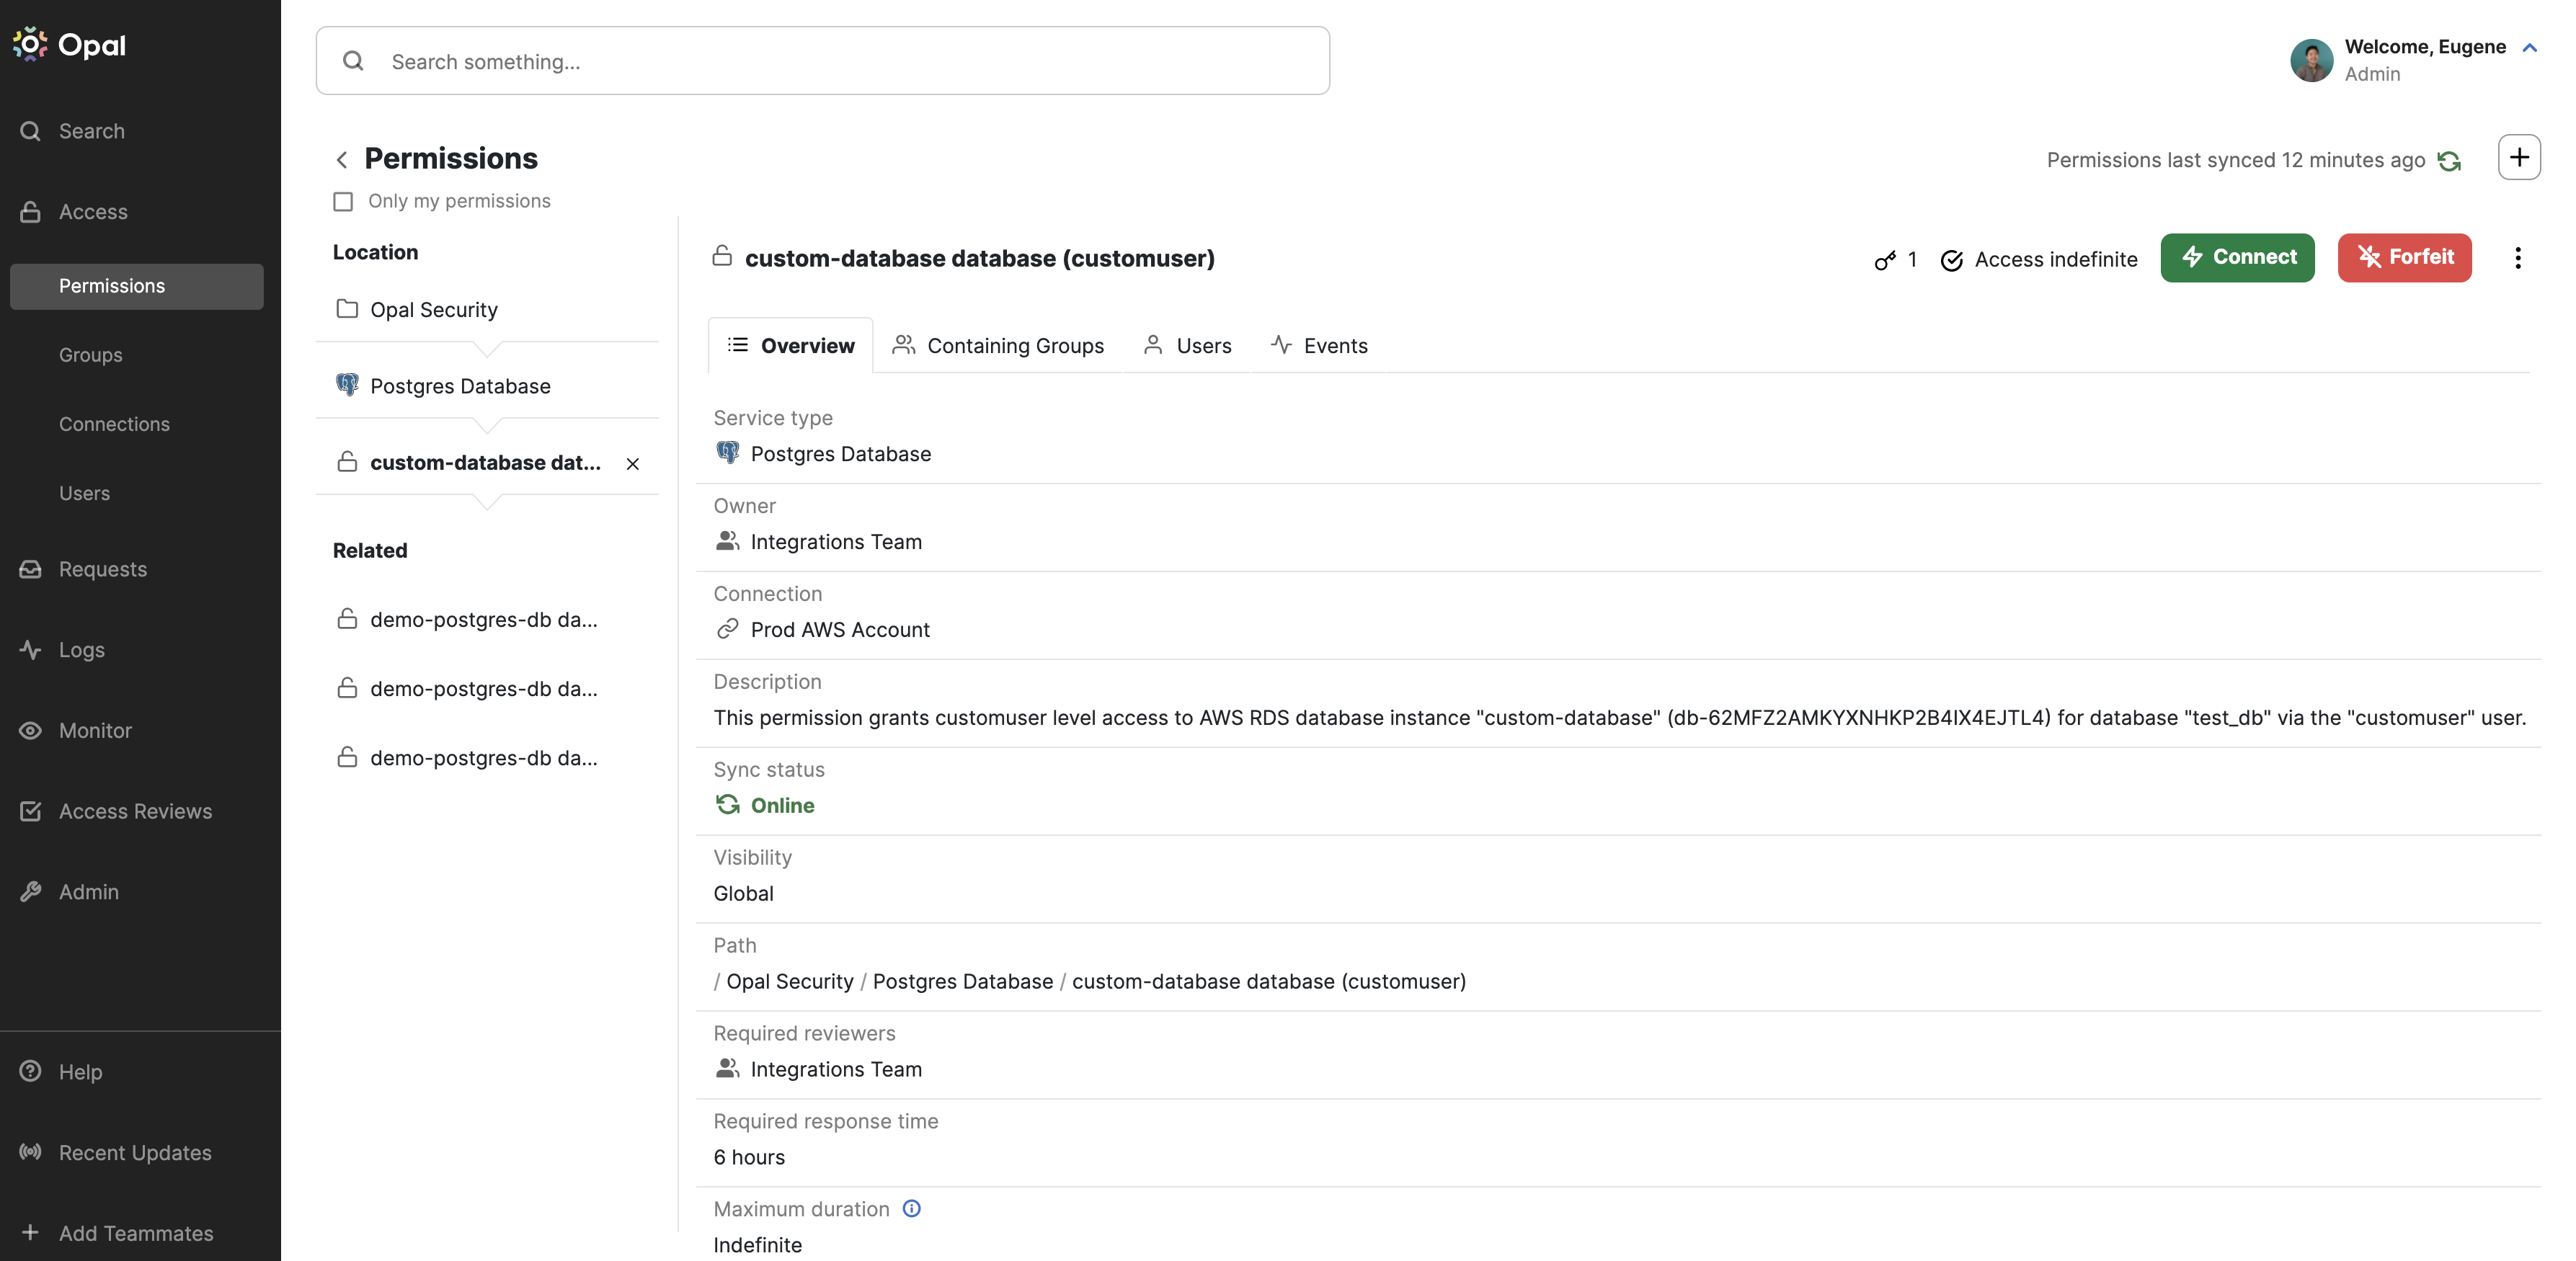Click the 6 hours response time value
This screenshot has width=2576, height=1261.
749,1158
